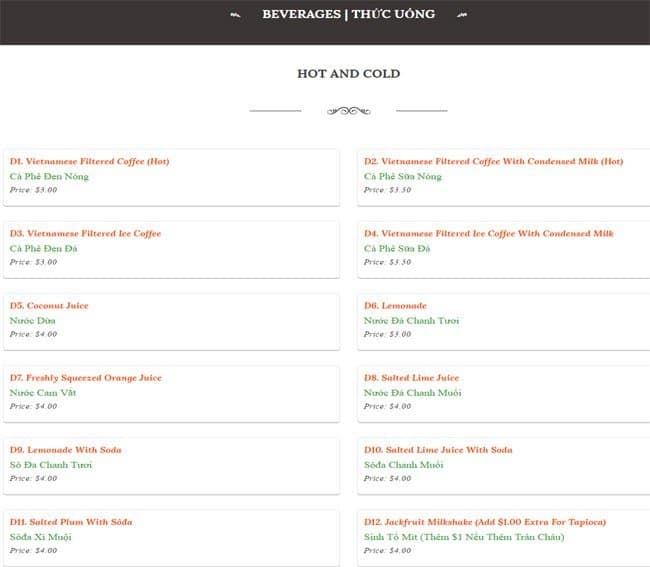The image size is (650, 567).
Task: Open D1 Vietnamese Filtered Coffee (Hot)
Action: click(x=90, y=161)
